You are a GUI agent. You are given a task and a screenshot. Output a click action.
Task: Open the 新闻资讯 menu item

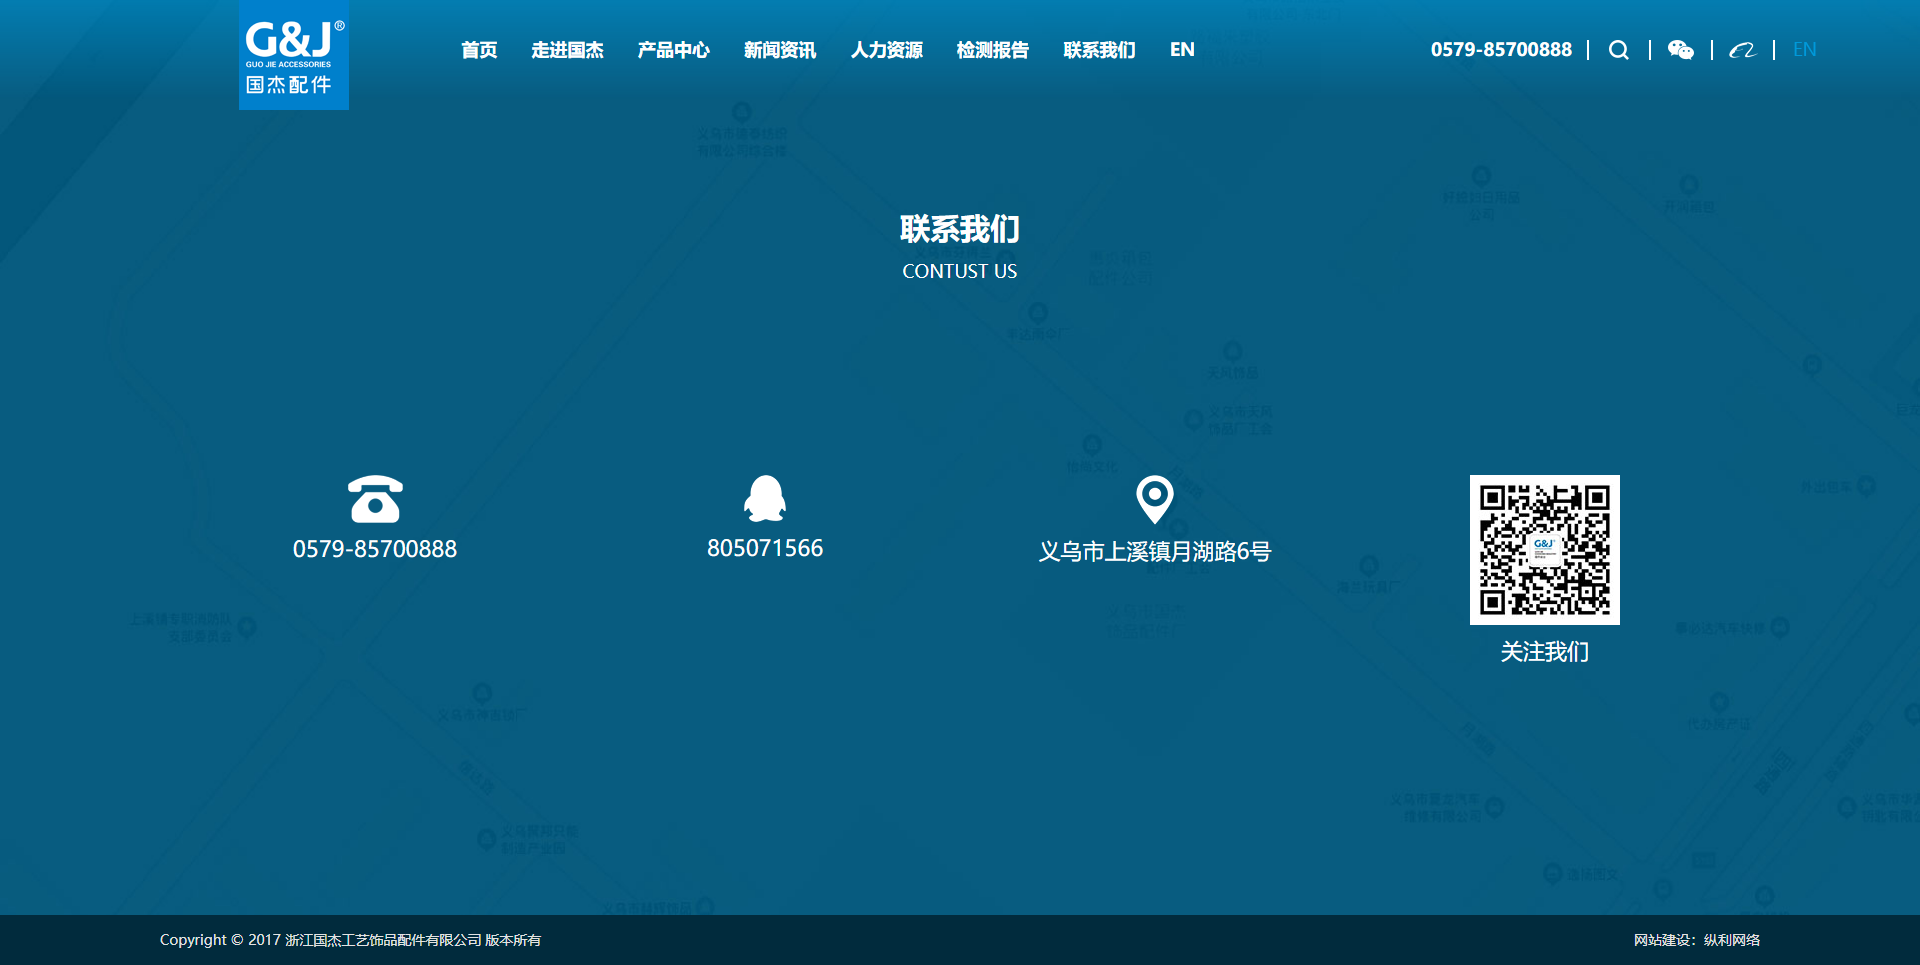[780, 50]
